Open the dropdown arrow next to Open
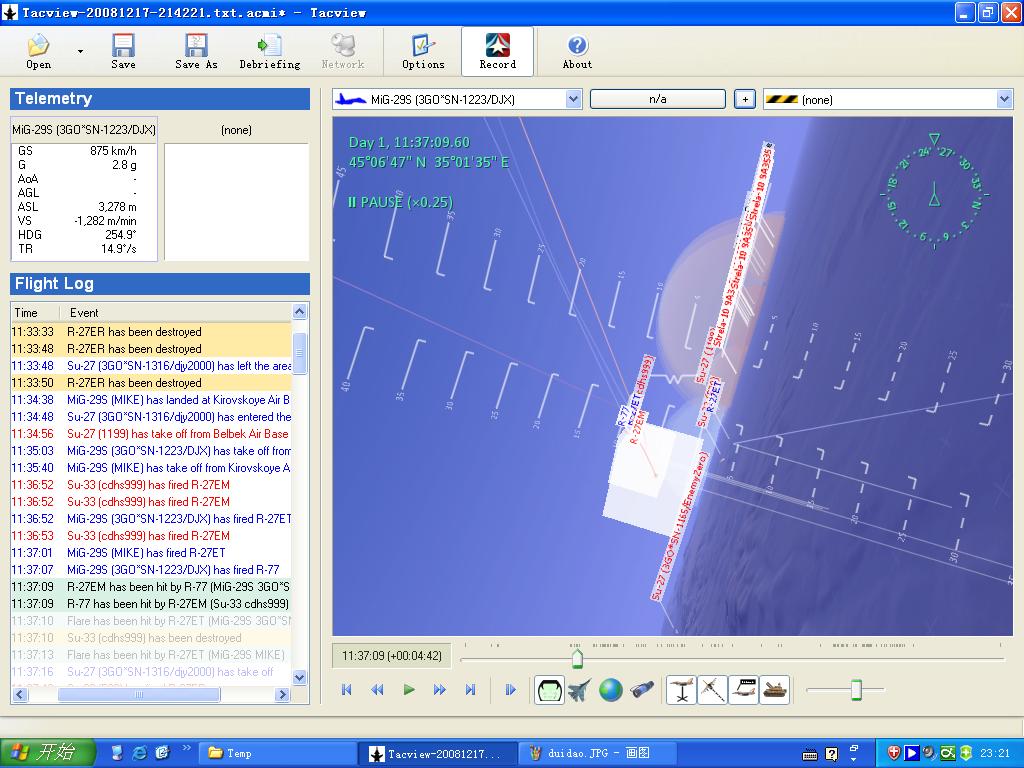Screen dimensions: 1024x768 (x=80, y=51)
